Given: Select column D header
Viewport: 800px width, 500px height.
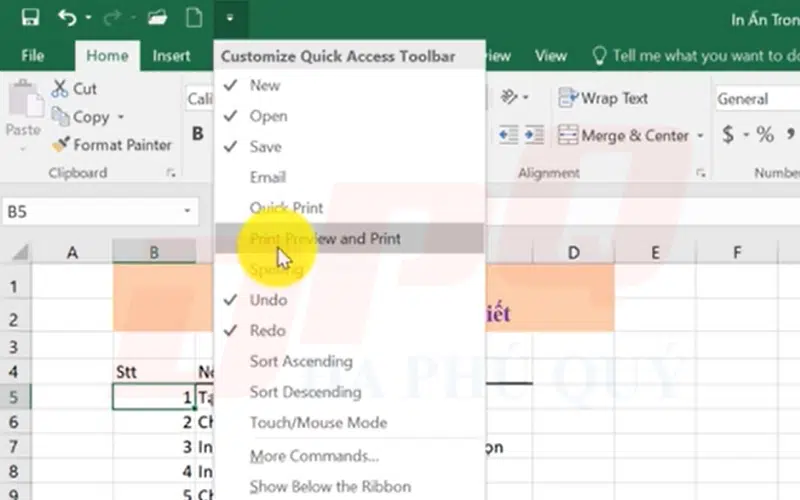Looking at the screenshot, I should [573, 252].
